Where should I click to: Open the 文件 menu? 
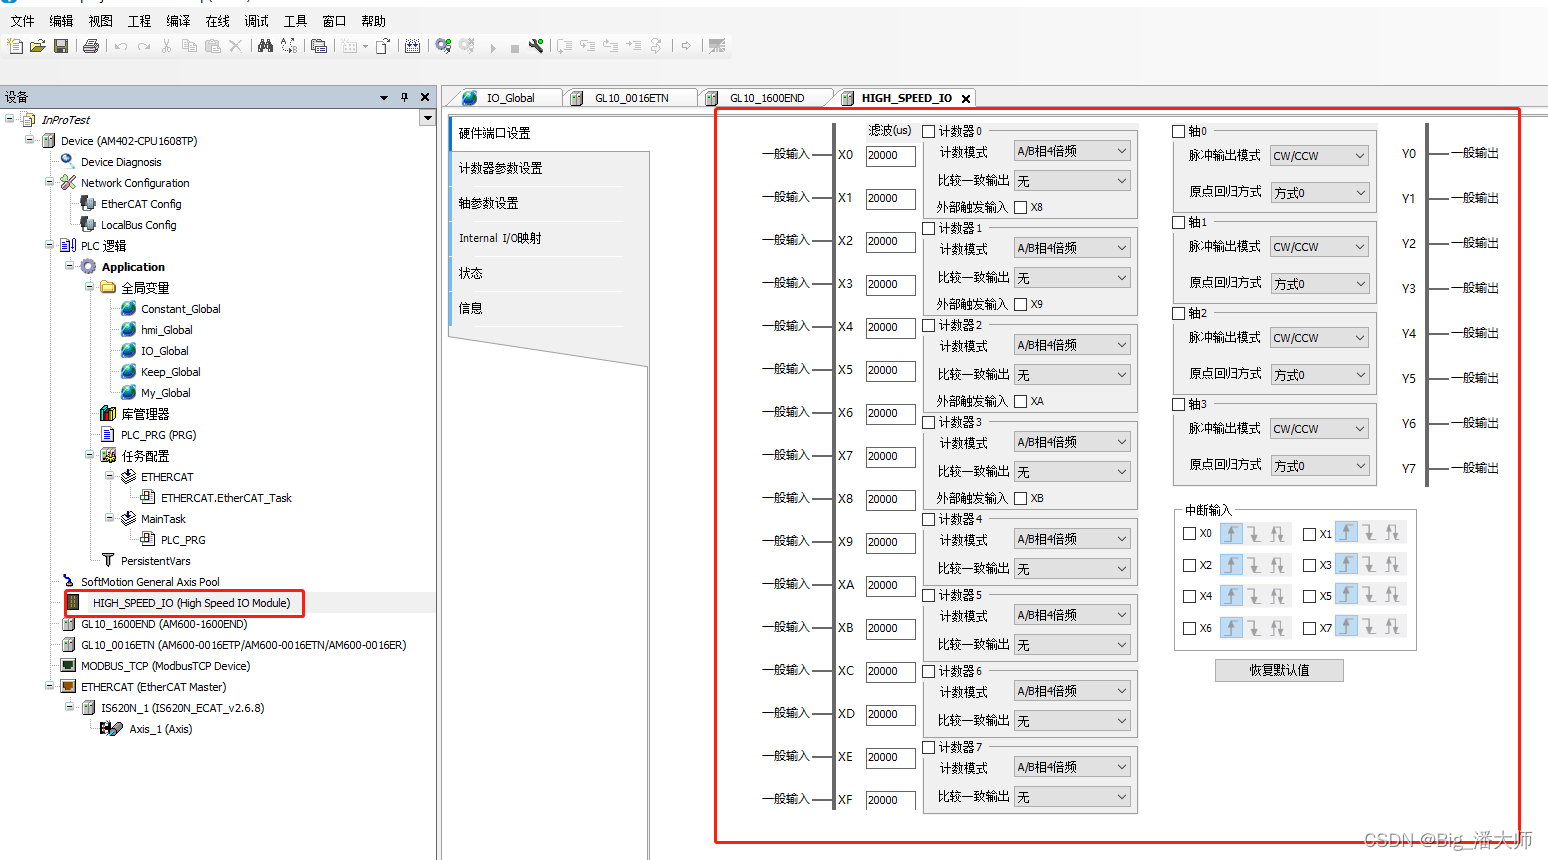pos(22,21)
